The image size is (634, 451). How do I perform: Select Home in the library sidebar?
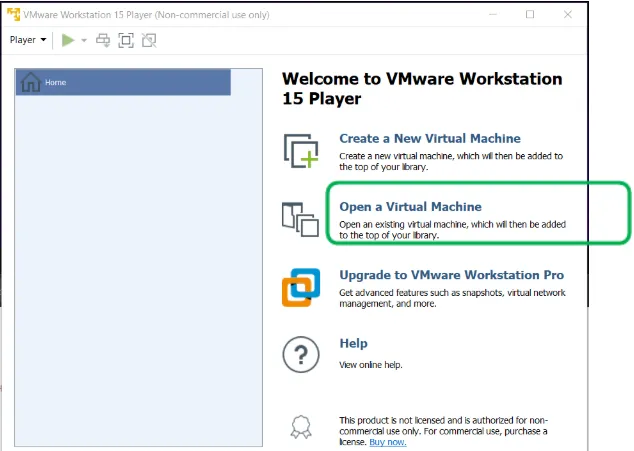[x=123, y=82]
